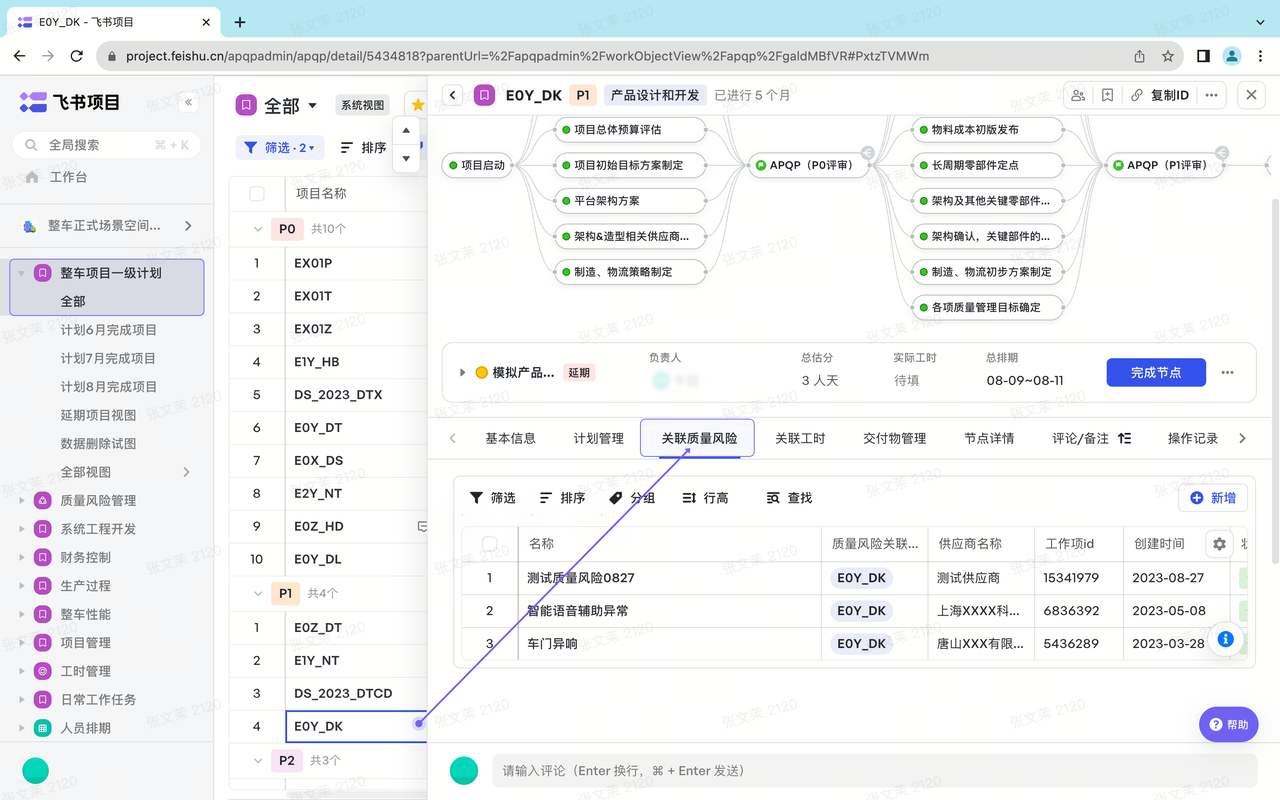Click the blue info floating icon

click(x=1225, y=639)
